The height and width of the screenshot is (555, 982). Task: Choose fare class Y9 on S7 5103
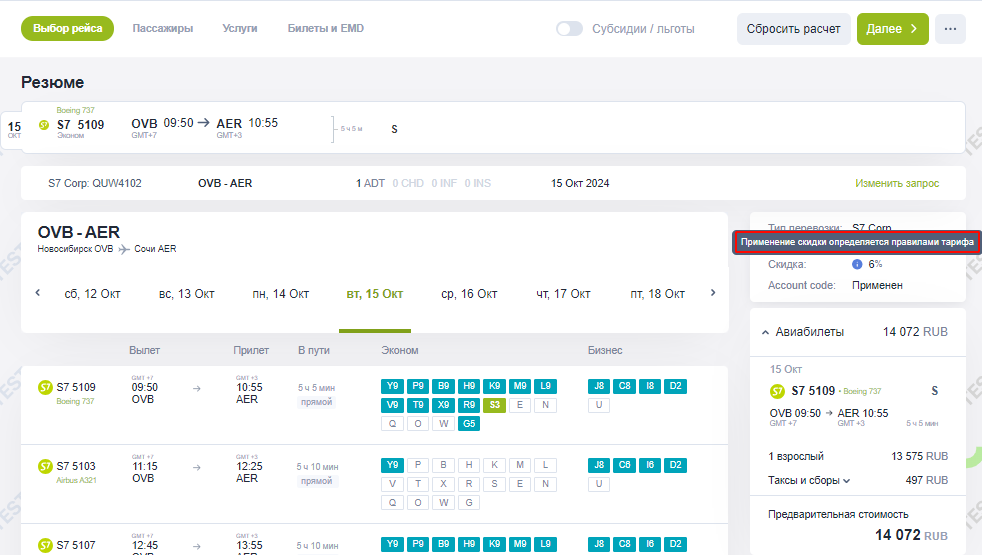tap(393, 465)
